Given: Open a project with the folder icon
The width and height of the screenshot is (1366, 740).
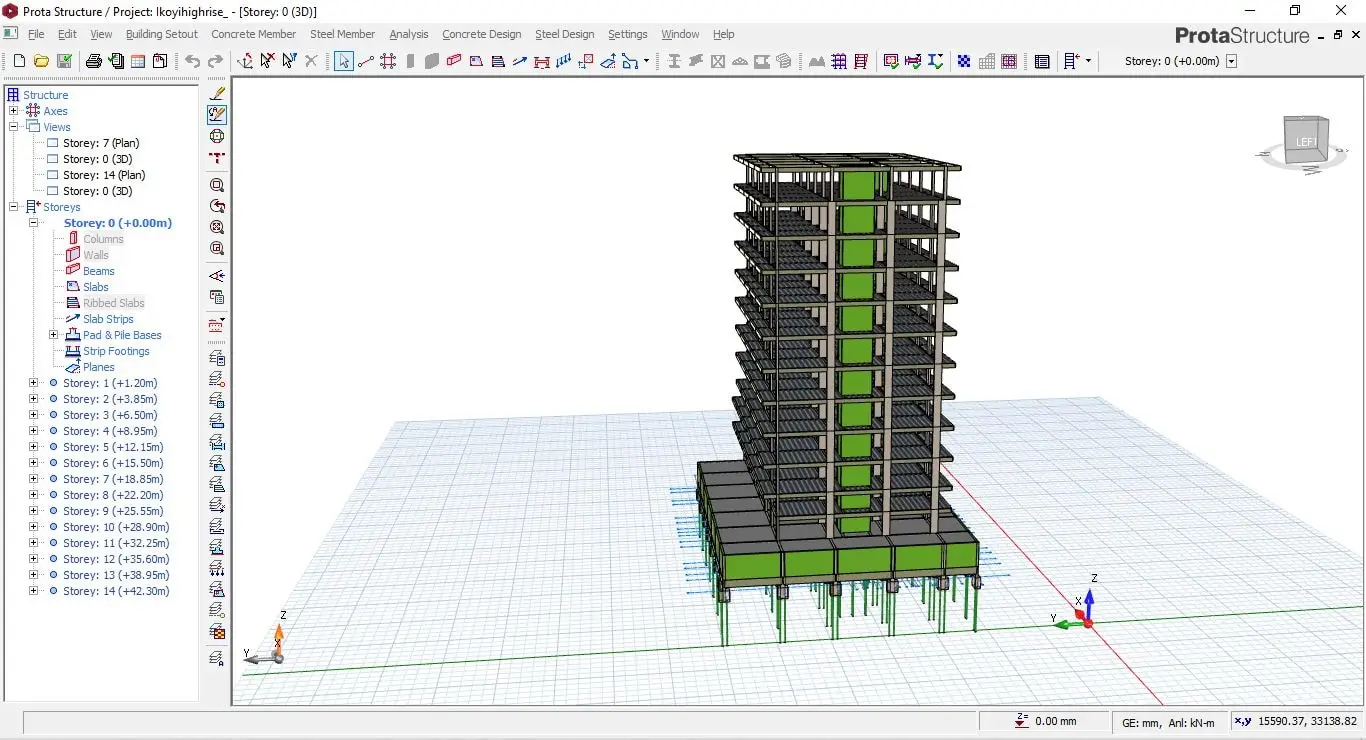Looking at the screenshot, I should click(x=41, y=61).
